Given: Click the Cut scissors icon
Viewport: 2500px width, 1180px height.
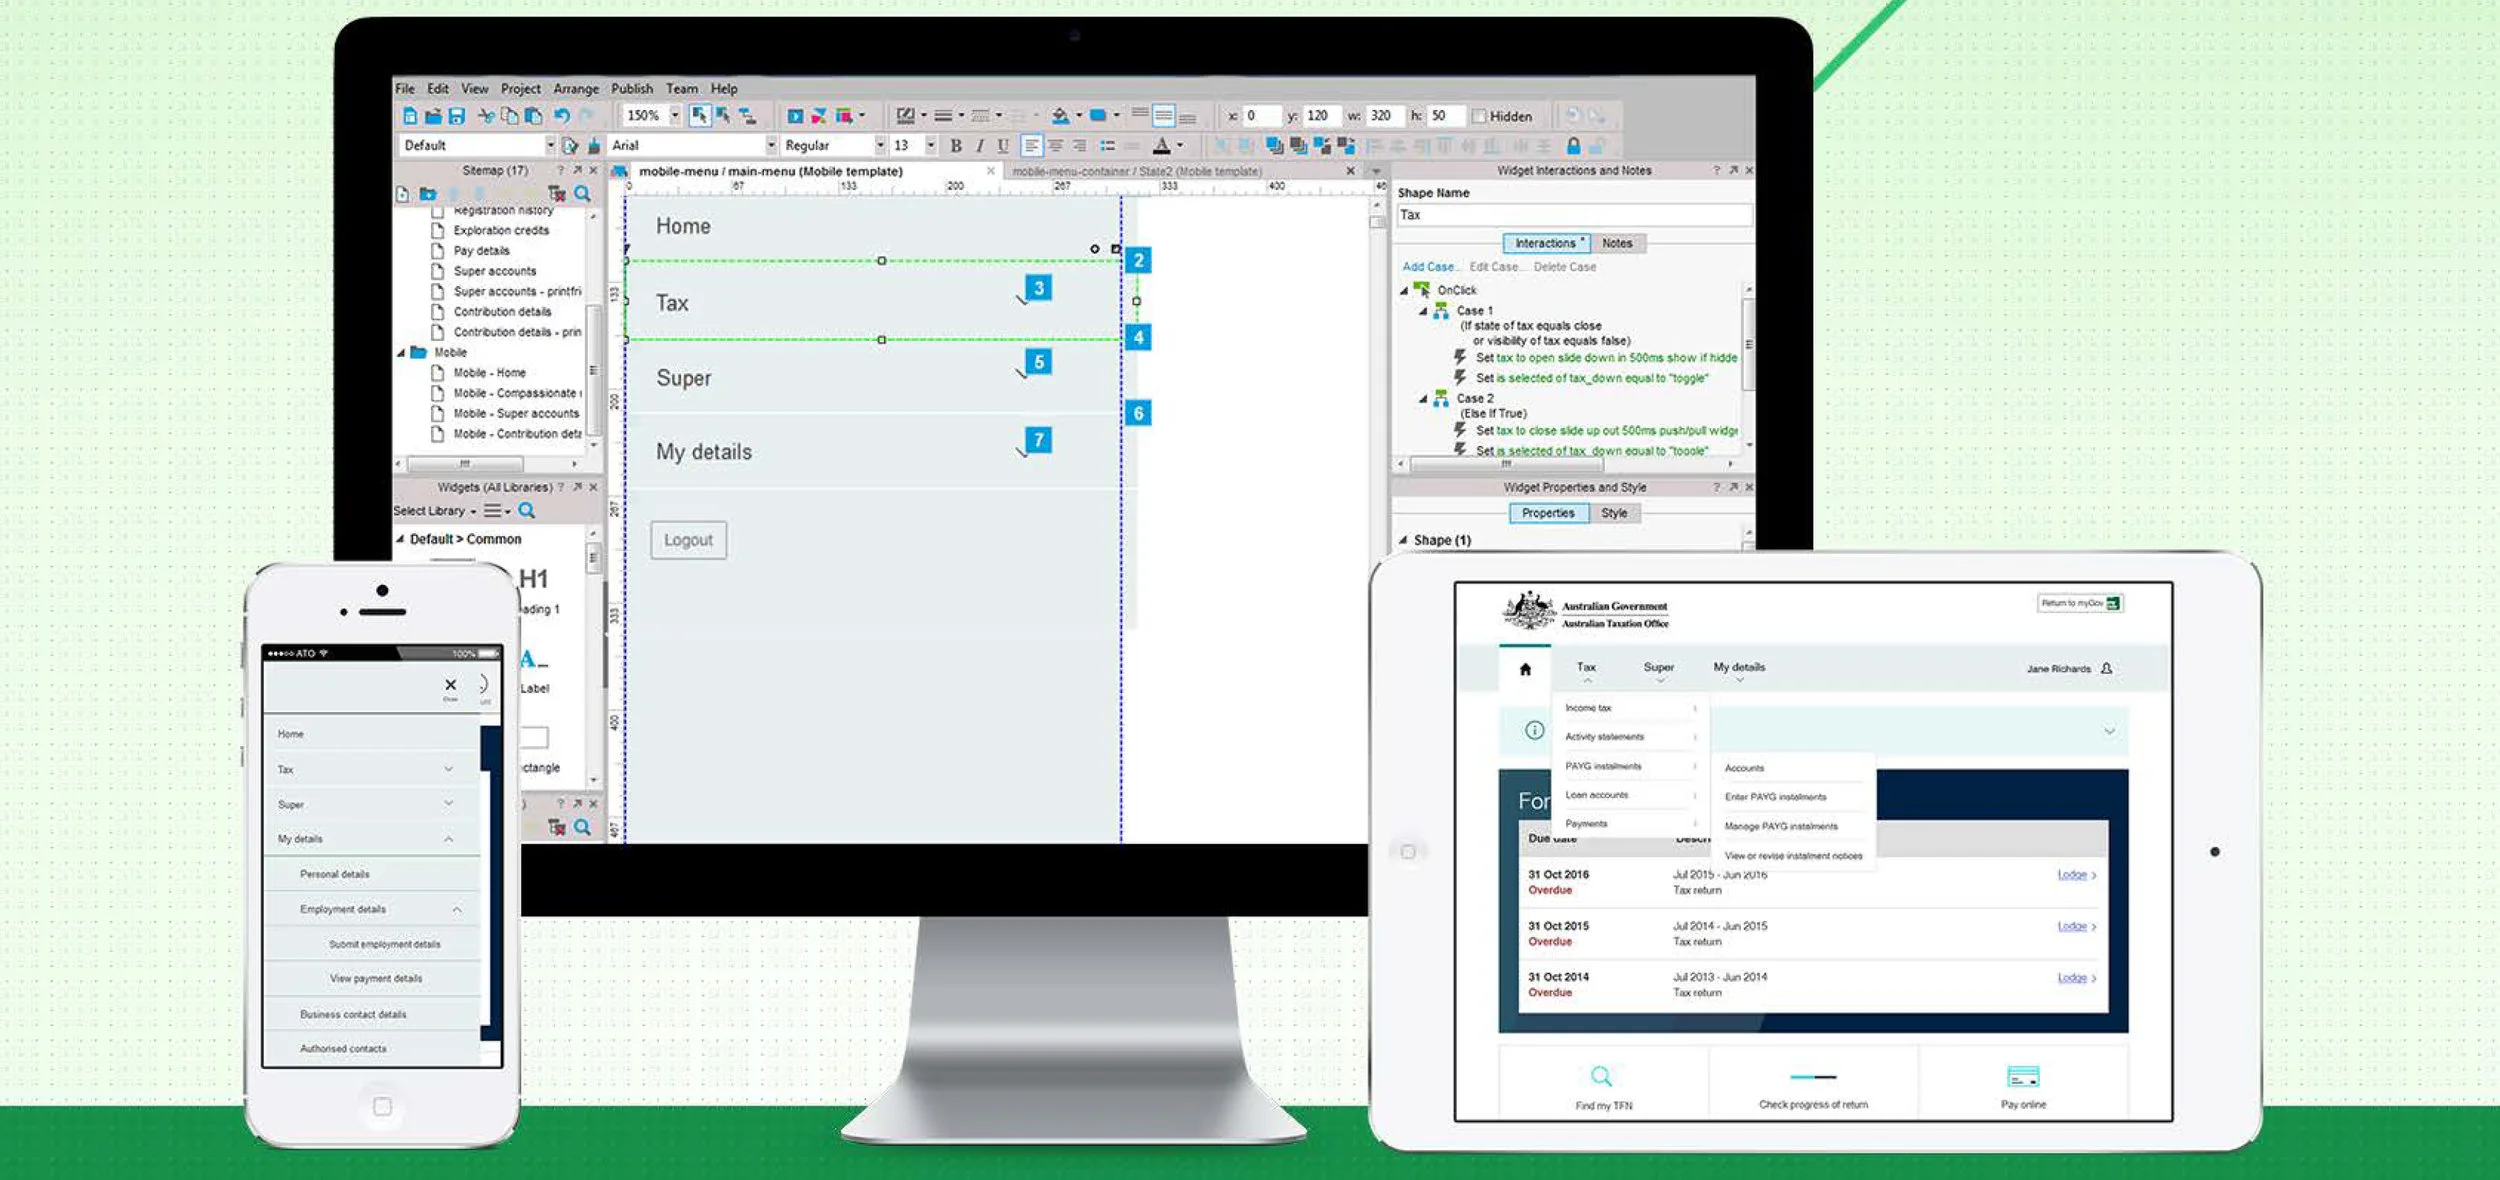Looking at the screenshot, I should click(x=486, y=116).
